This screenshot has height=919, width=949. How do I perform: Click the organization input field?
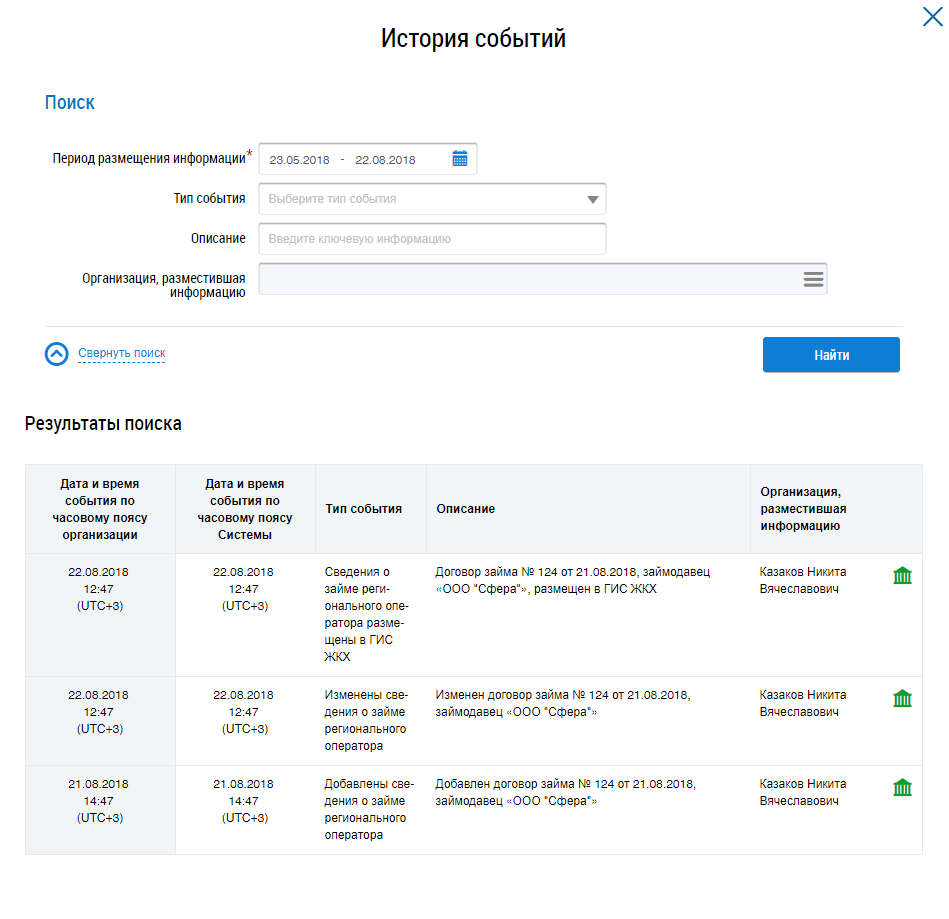tap(528, 279)
